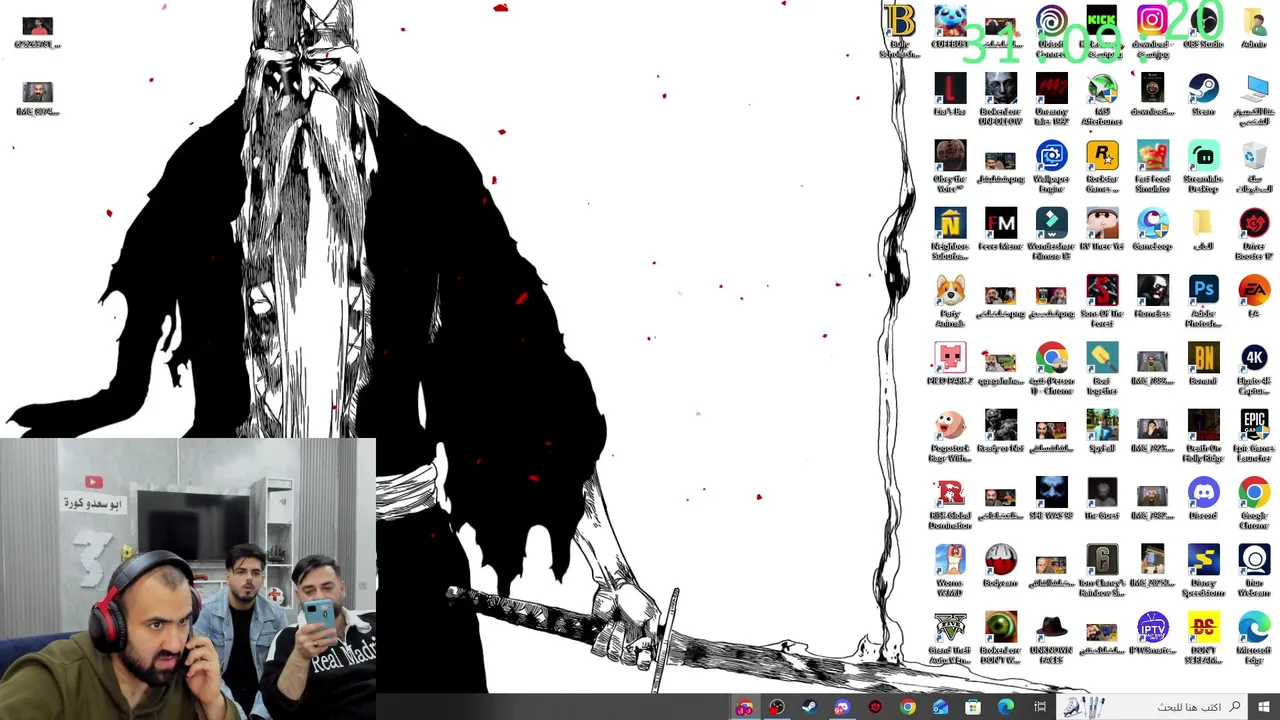Open the Bodycam game shortcut
This screenshot has height=720, width=1280.
coord(1000,565)
